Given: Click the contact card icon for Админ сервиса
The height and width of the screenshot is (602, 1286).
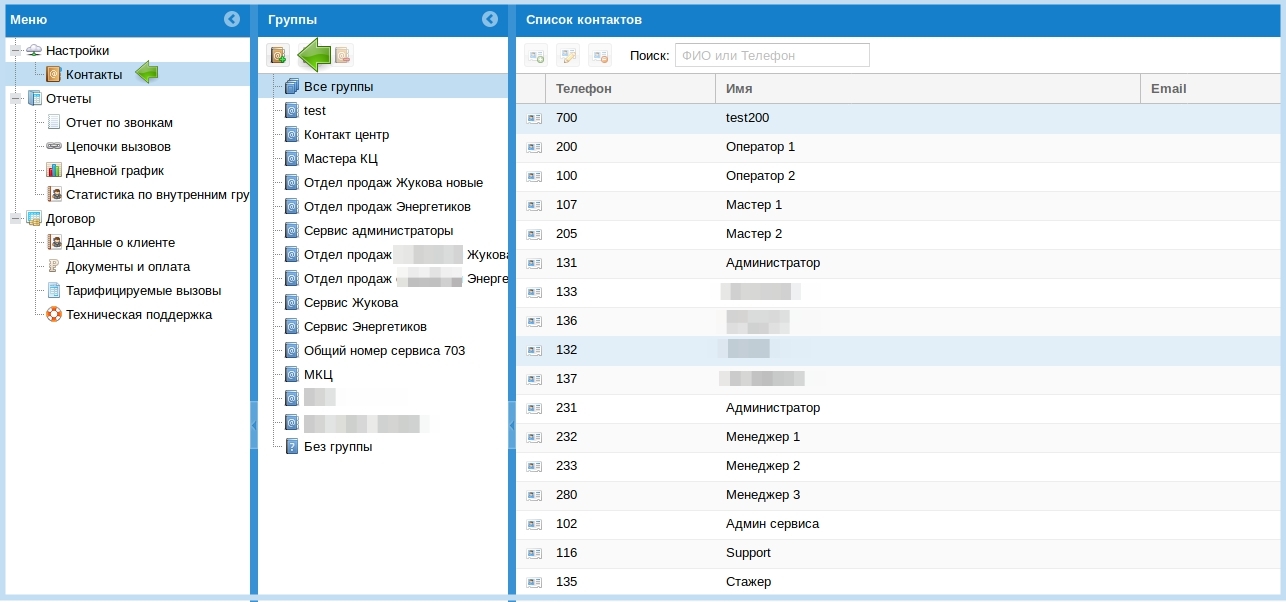Looking at the screenshot, I should coord(534,524).
